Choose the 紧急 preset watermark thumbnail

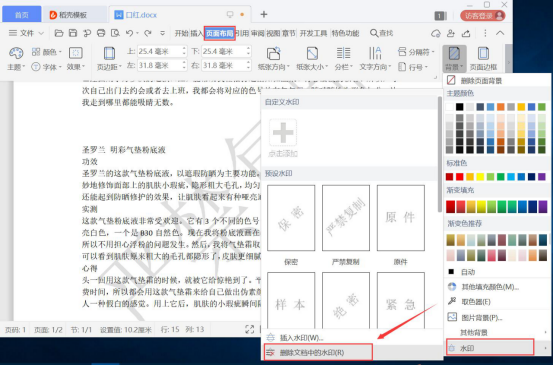pyautogui.click(x=401, y=300)
